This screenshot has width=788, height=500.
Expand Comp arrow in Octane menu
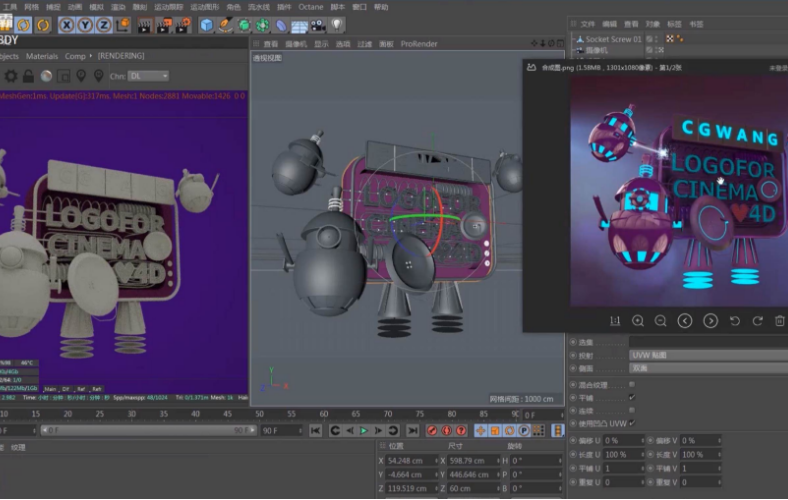91,56
